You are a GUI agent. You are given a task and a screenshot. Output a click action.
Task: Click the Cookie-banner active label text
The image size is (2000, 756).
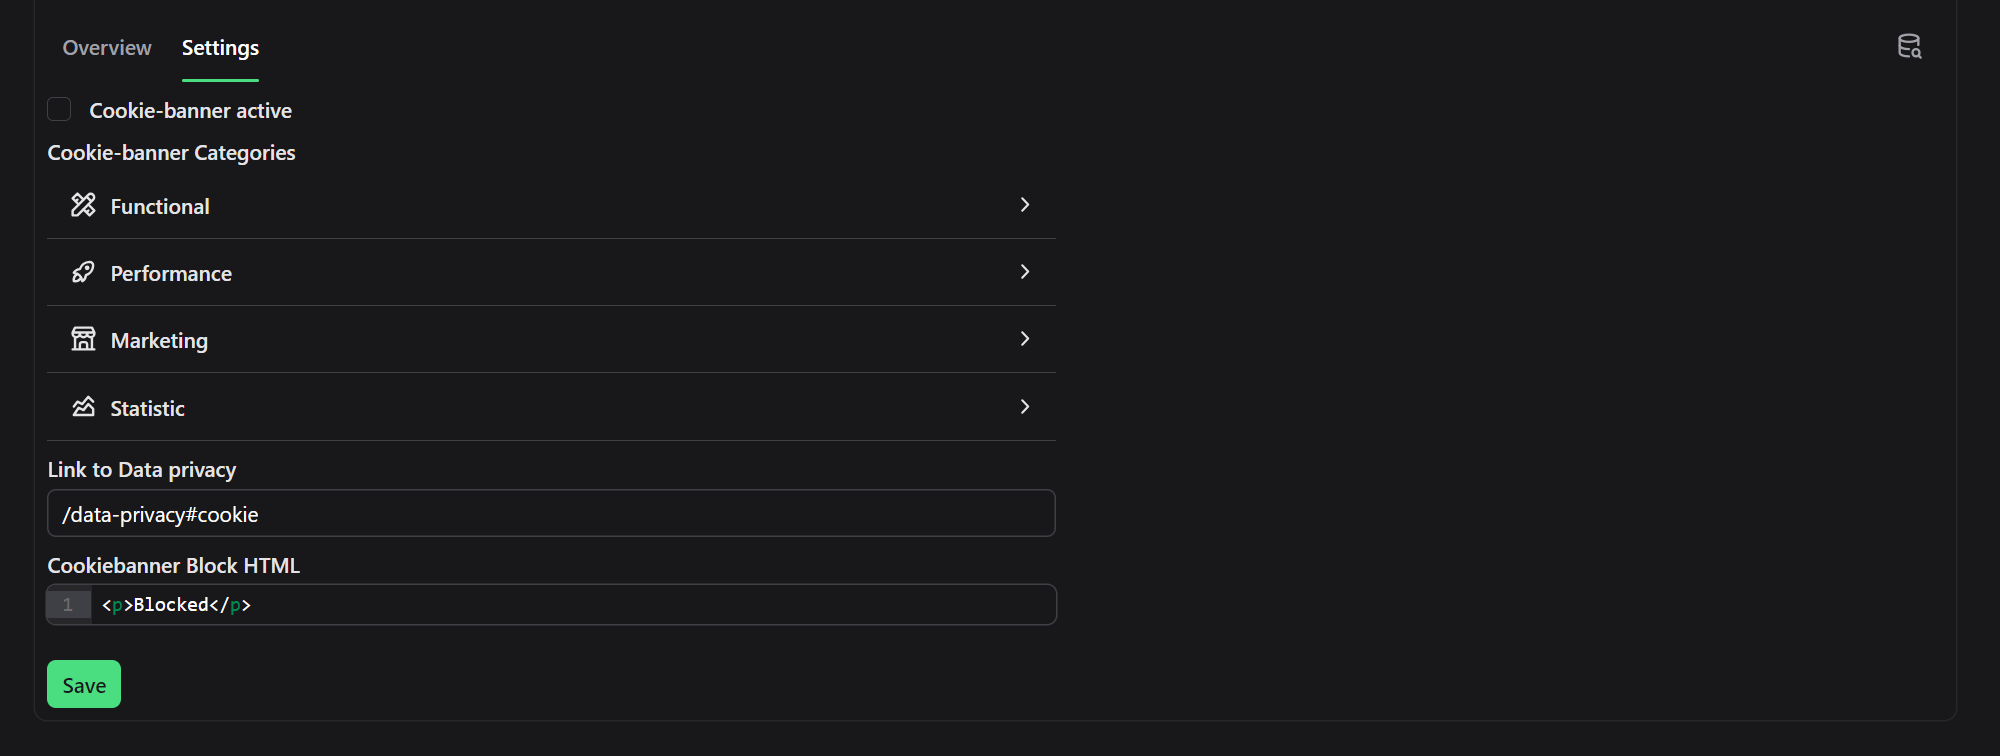pos(190,111)
